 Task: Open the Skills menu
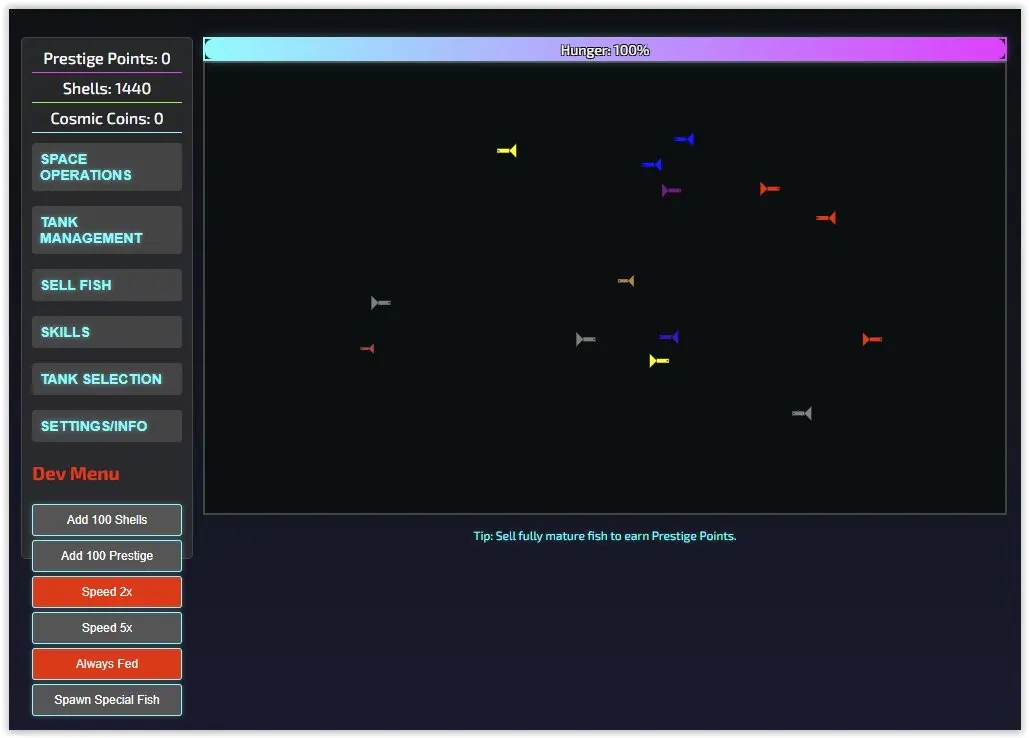pos(106,331)
